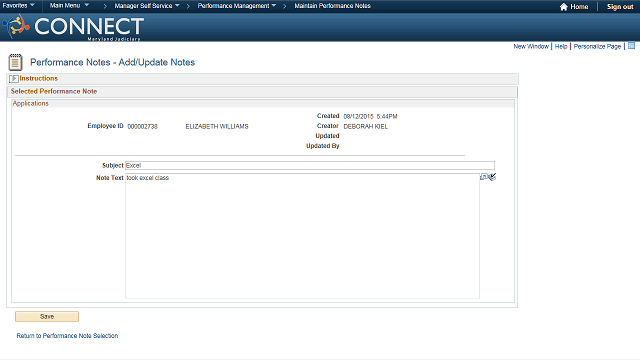Open the New Window link
Image resolution: width=640 pixels, height=360 pixels.
[x=531, y=47]
